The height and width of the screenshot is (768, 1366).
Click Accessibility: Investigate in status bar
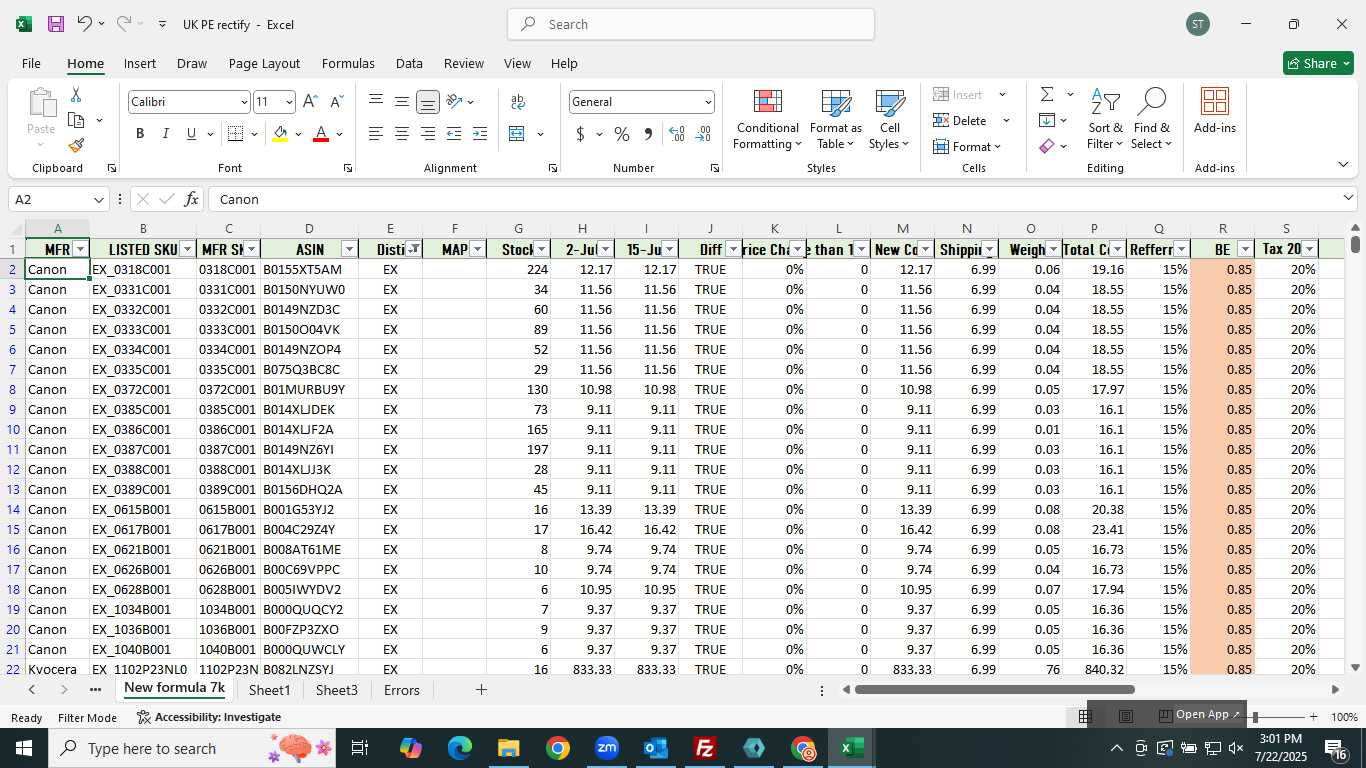point(208,717)
